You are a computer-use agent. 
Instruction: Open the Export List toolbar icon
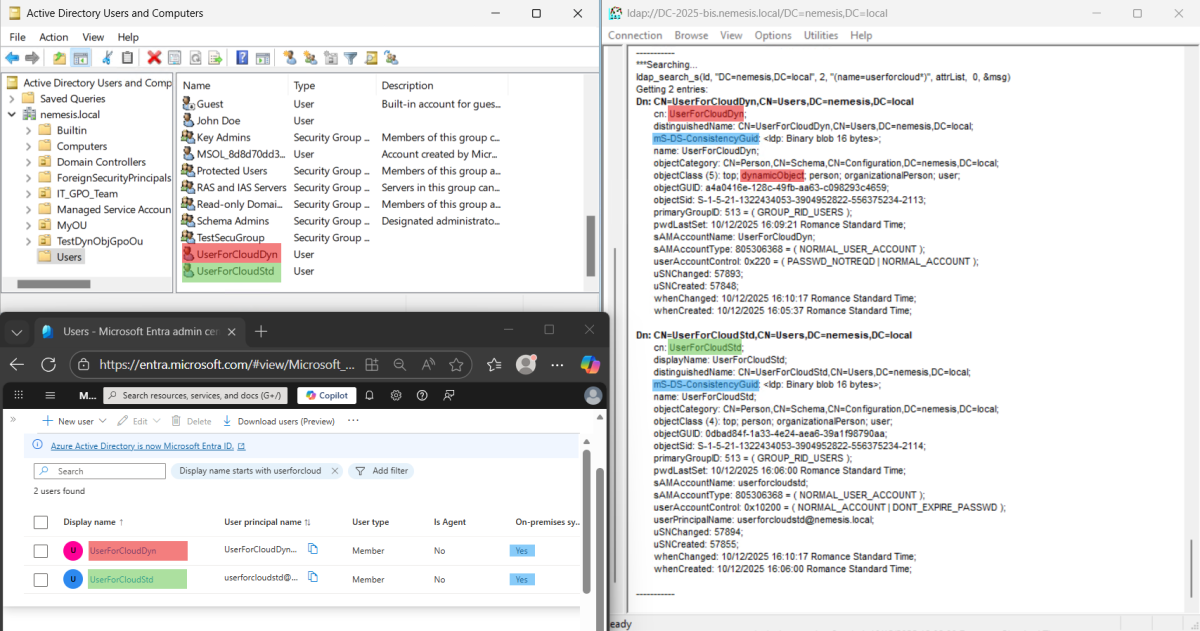[x=213, y=57]
